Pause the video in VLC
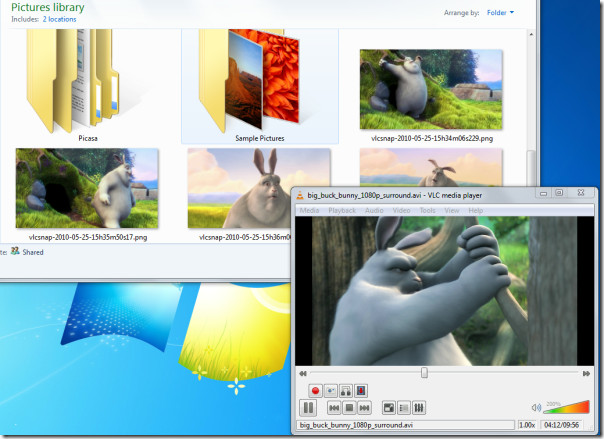The image size is (604, 439). point(308,408)
